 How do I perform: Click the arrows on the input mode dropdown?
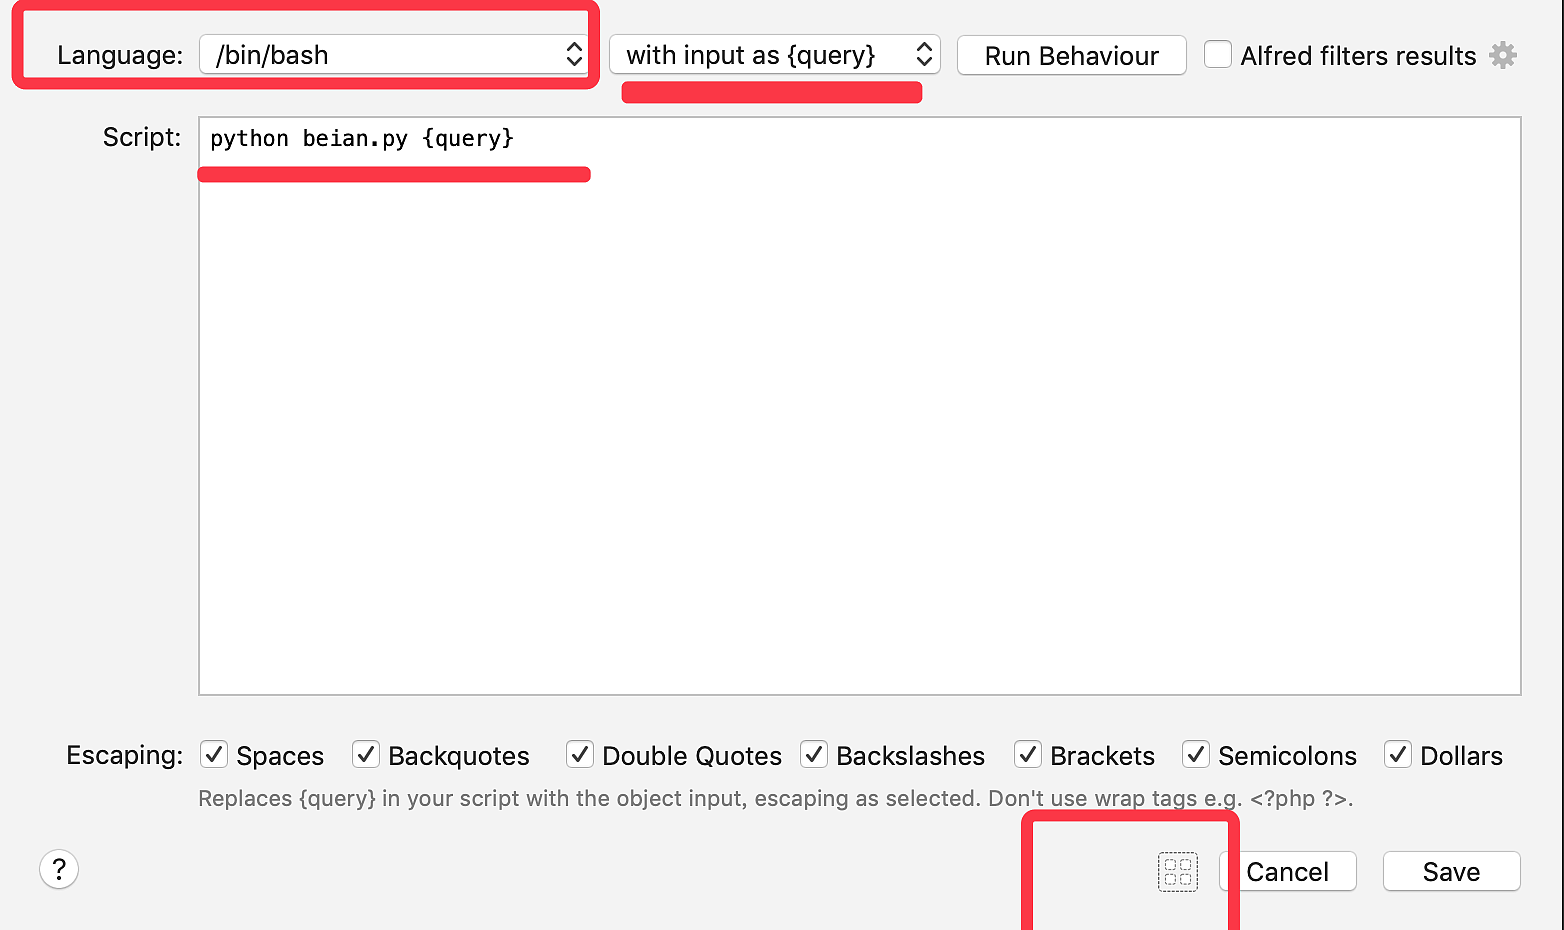[924, 55]
